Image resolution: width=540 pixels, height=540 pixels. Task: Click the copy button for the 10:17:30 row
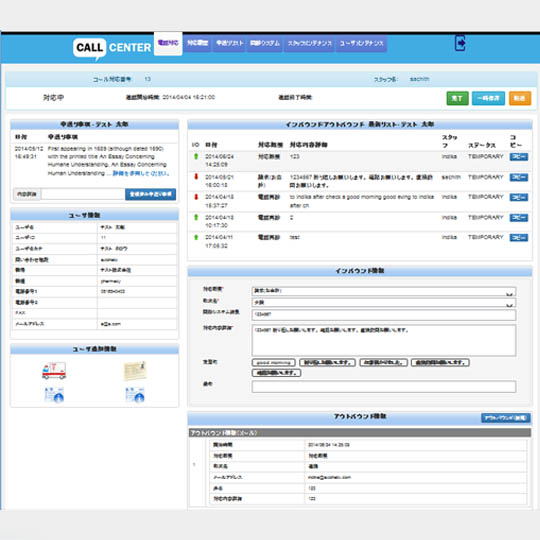coord(519,218)
